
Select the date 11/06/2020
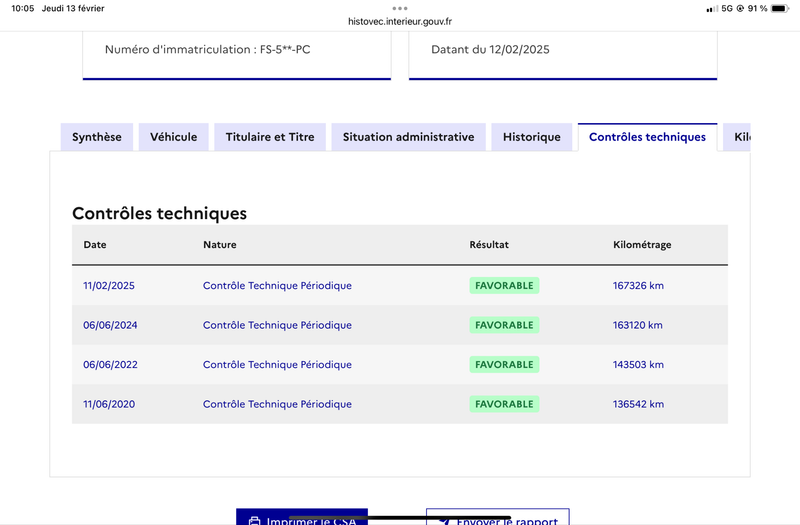(109, 404)
